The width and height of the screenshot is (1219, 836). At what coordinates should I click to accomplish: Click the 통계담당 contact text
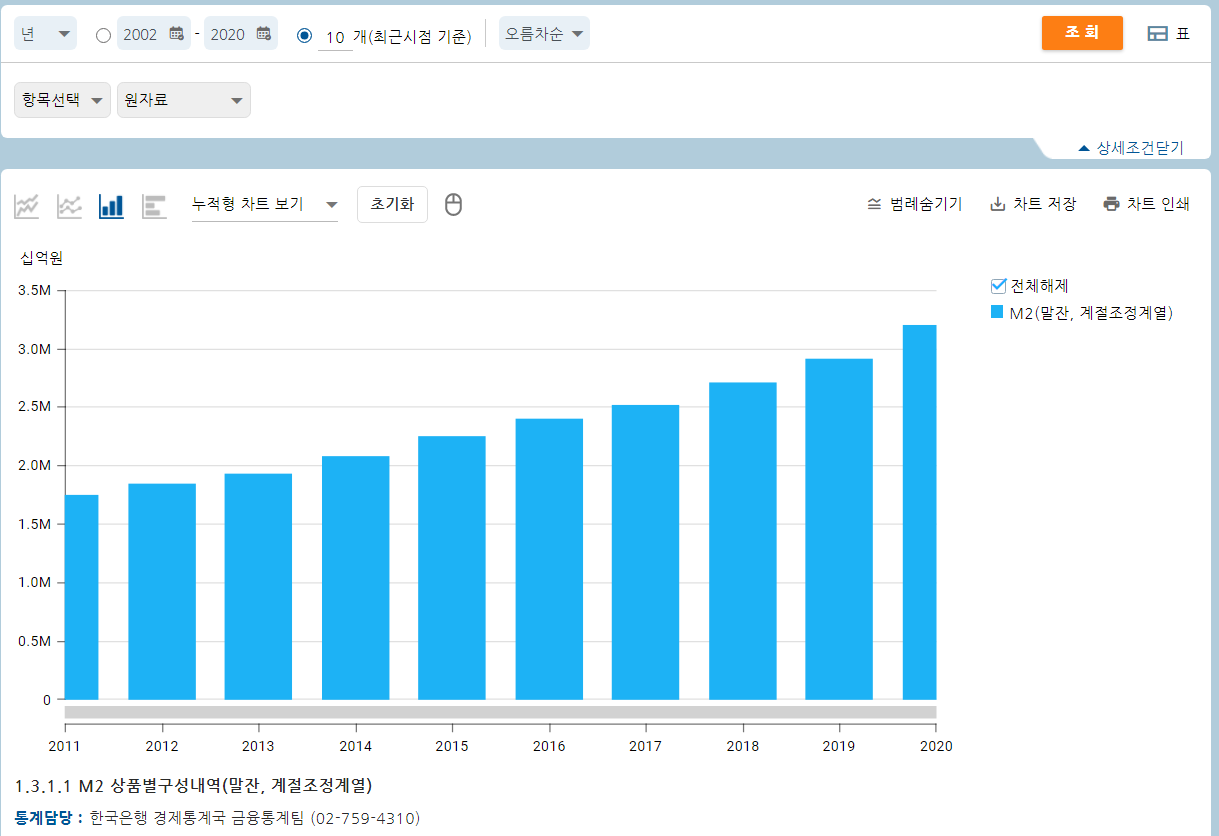point(218,818)
